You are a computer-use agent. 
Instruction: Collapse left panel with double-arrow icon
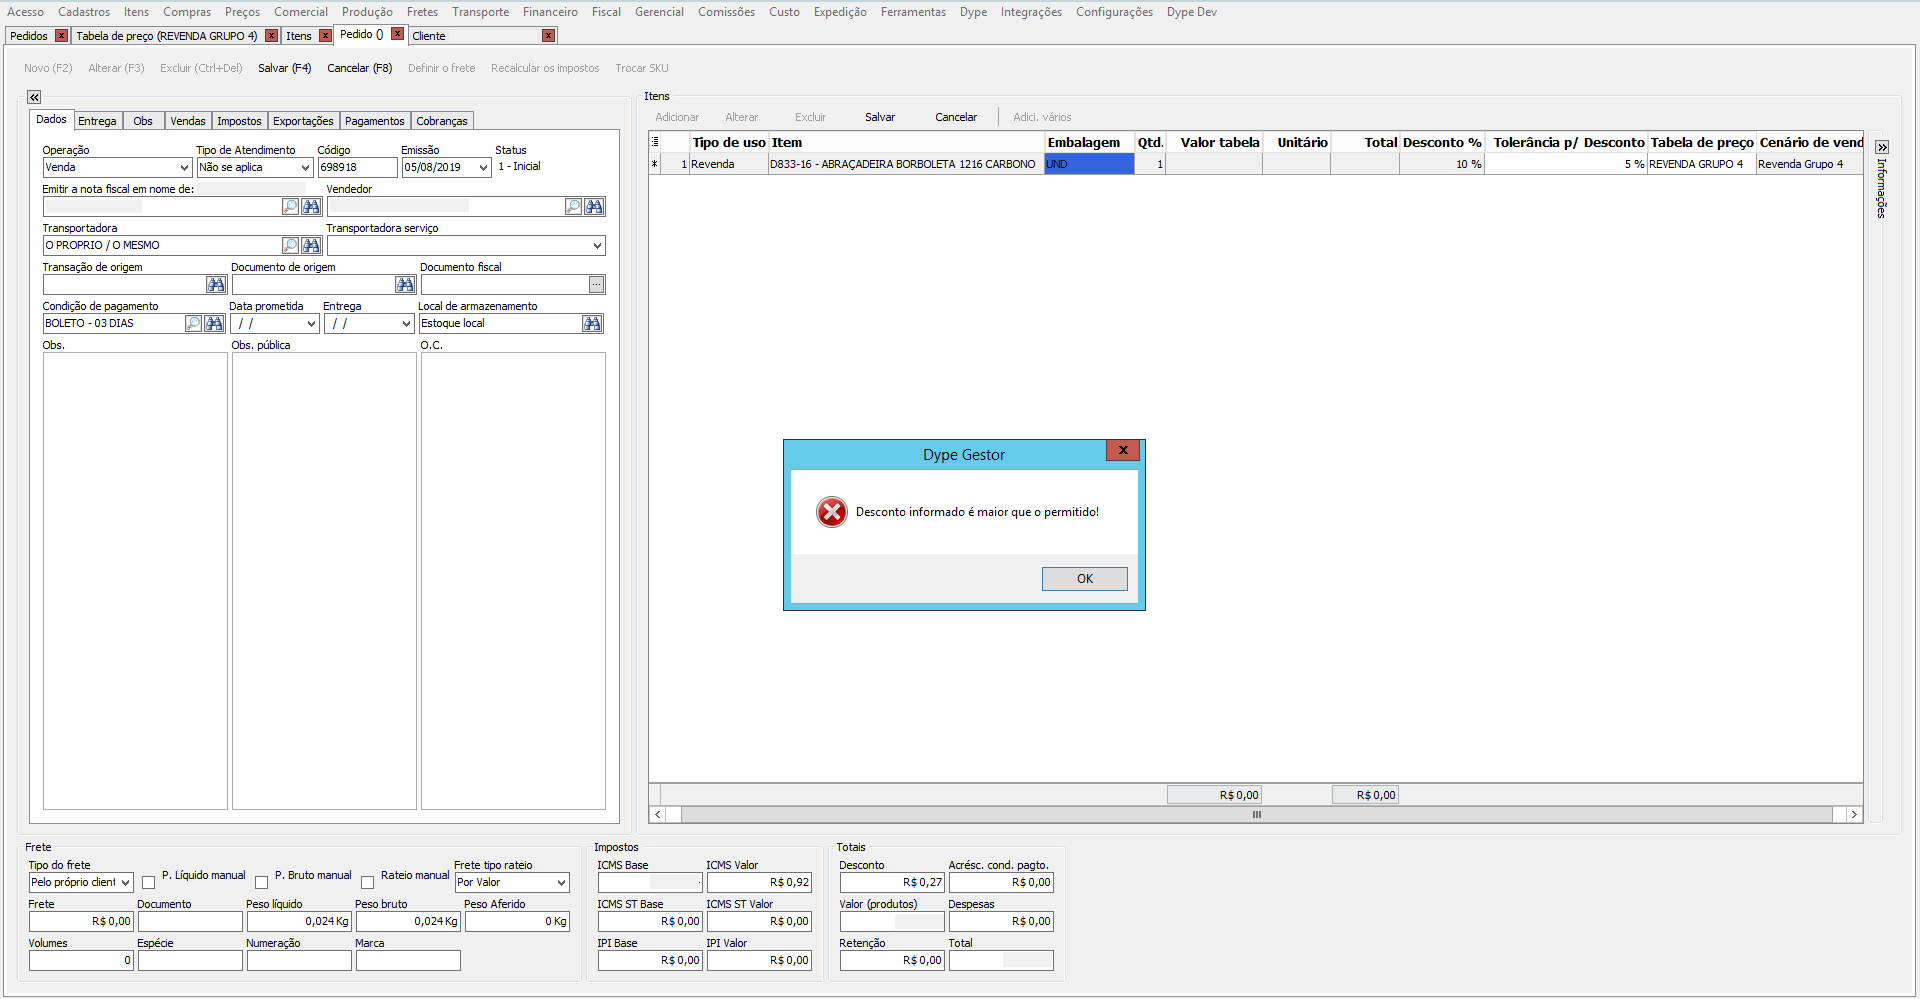pyautogui.click(x=34, y=97)
